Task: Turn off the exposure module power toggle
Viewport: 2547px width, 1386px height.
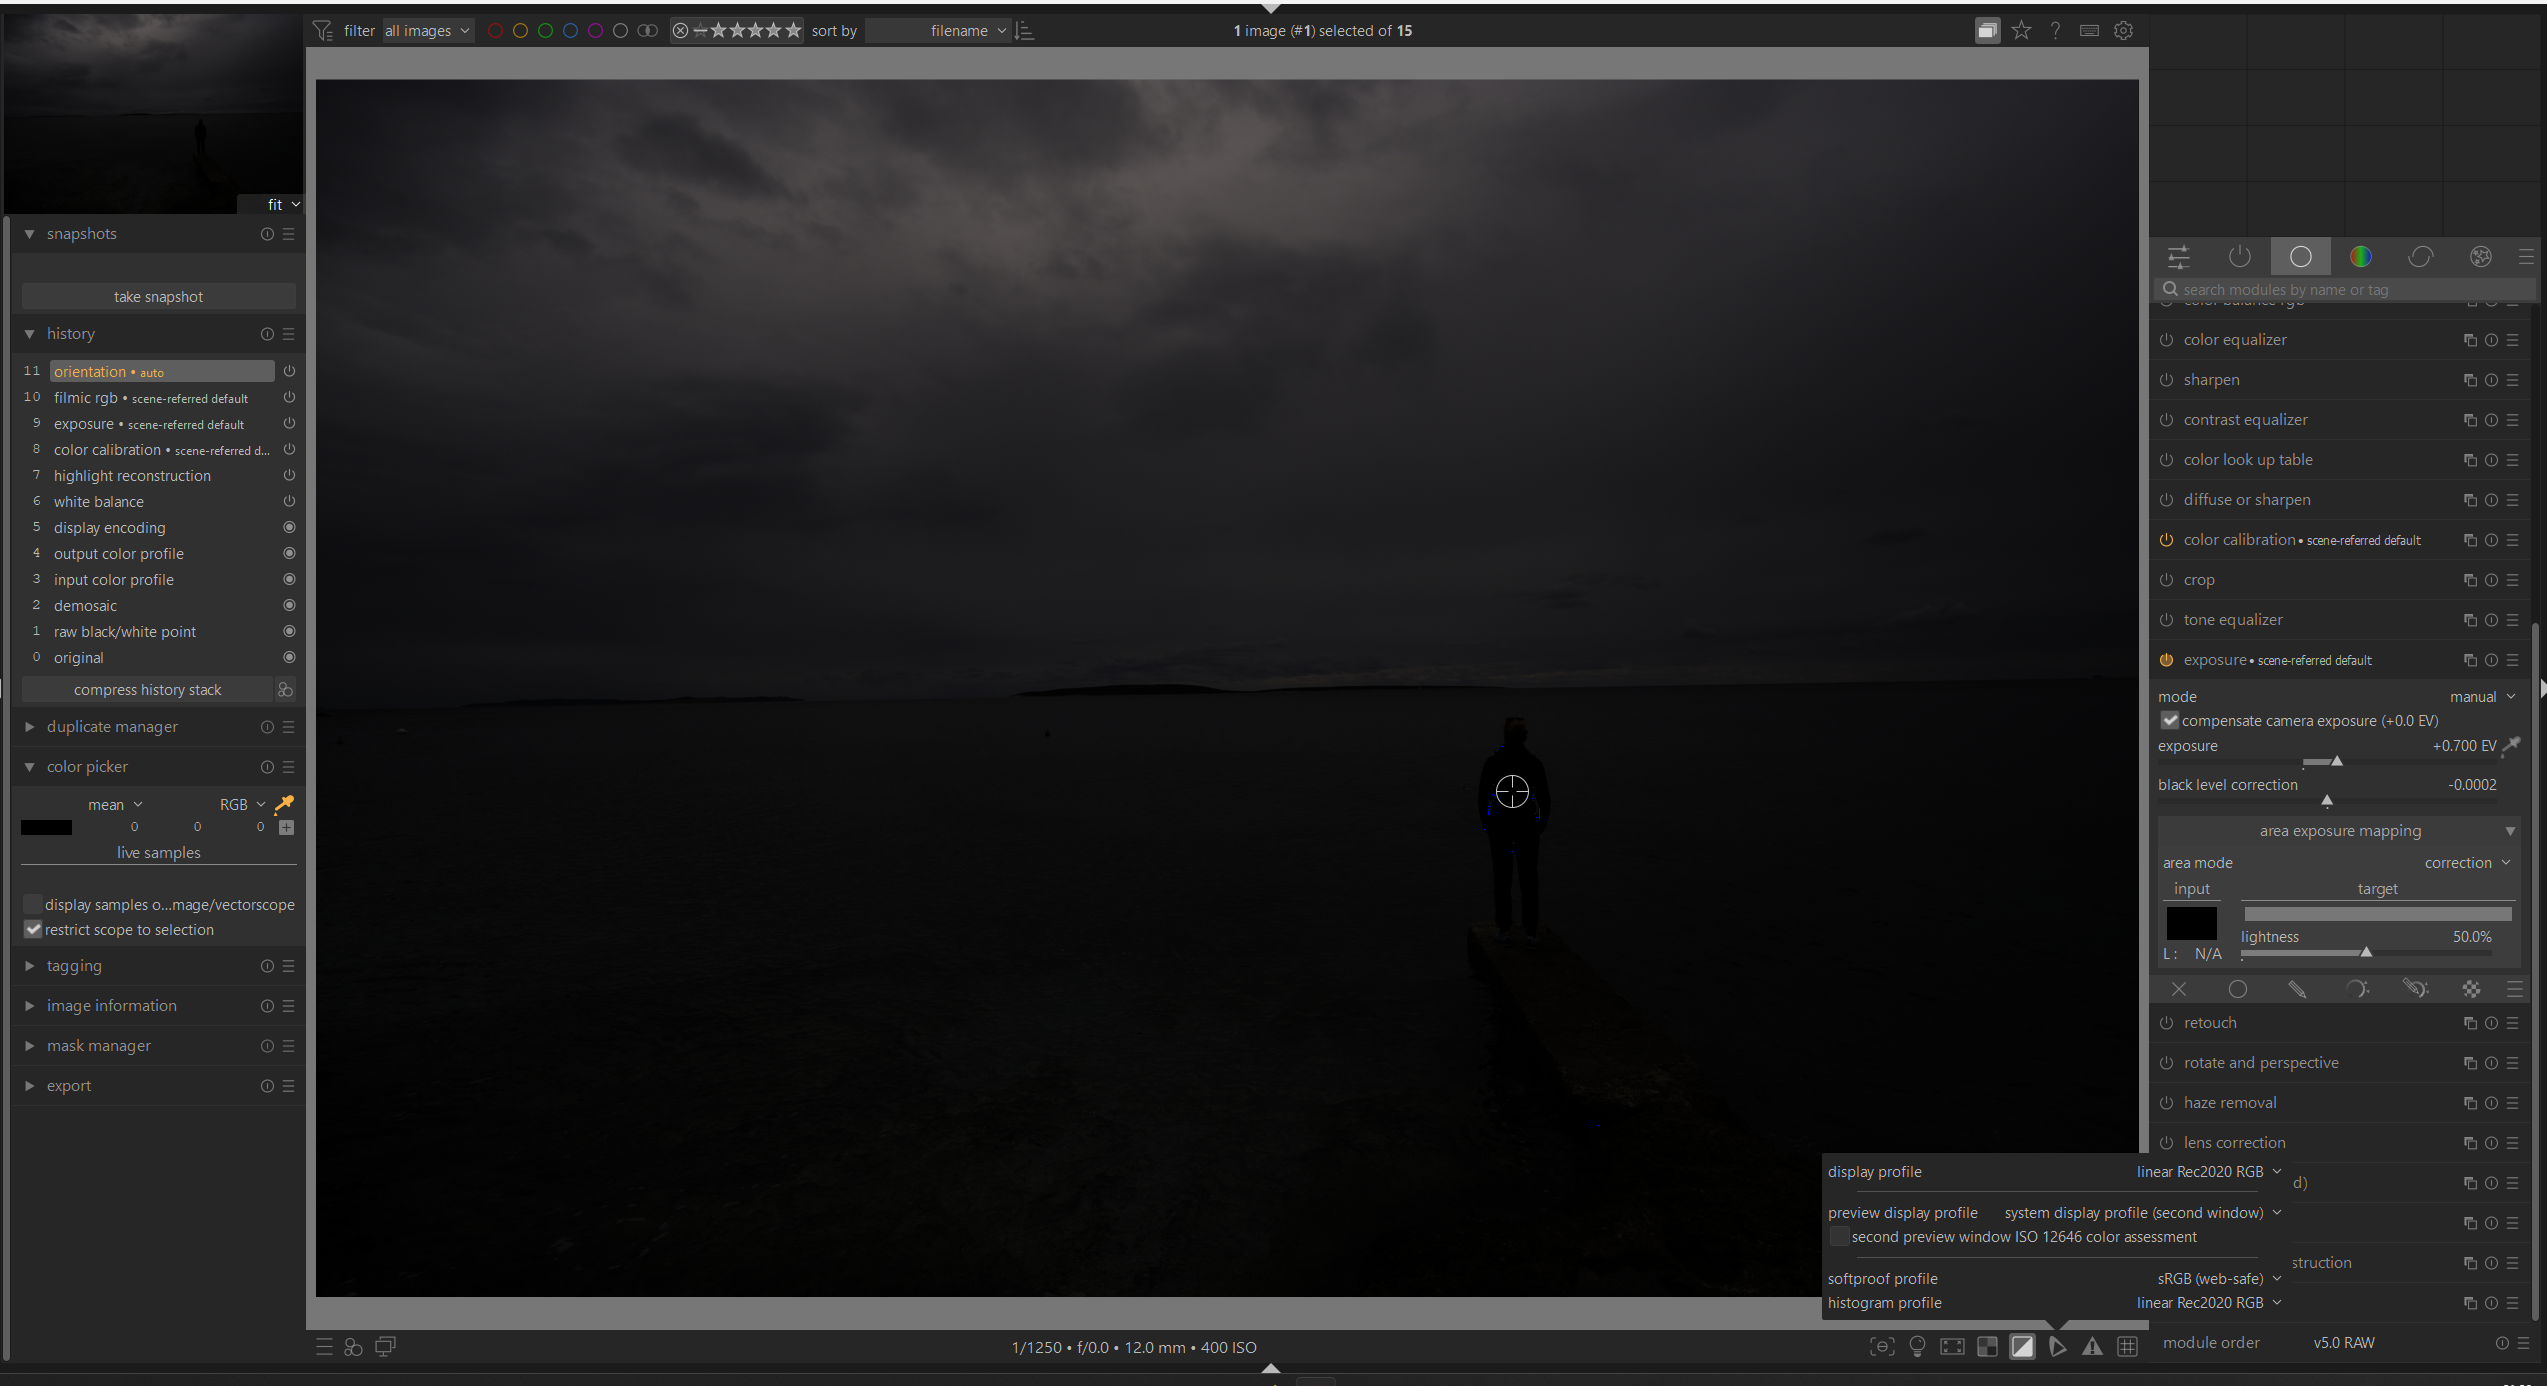Action: [x=2166, y=660]
